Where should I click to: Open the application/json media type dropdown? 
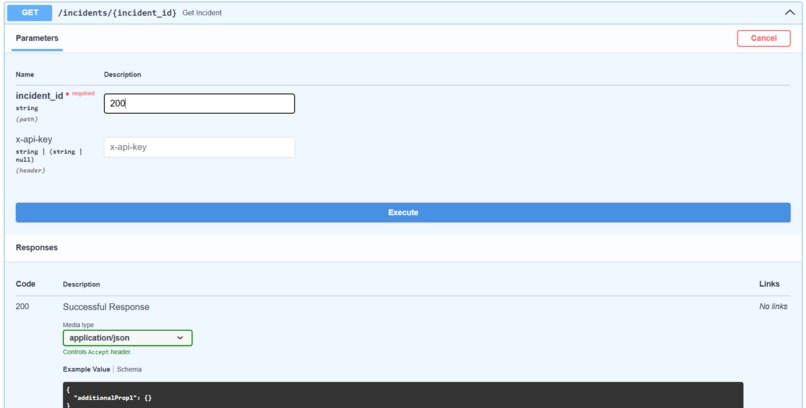[127, 338]
